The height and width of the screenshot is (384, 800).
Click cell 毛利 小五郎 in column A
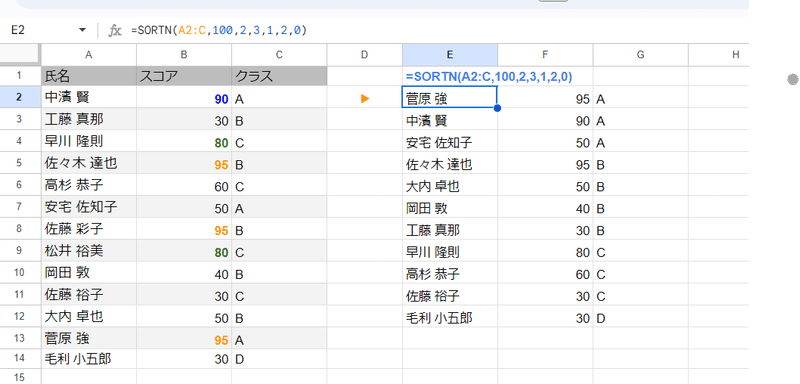(x=89, y=360)
